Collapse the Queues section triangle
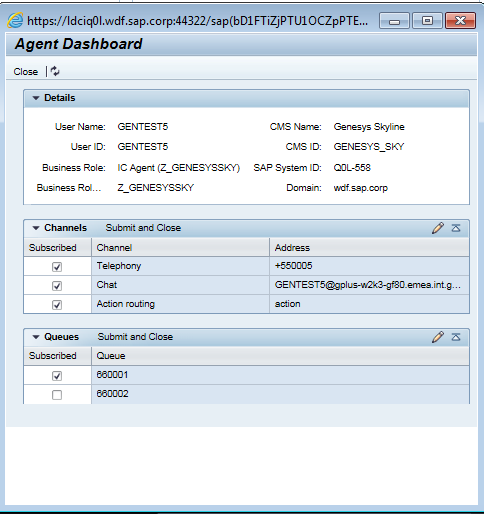This screenshot has height=514, width=484. [x=36, y=337]
